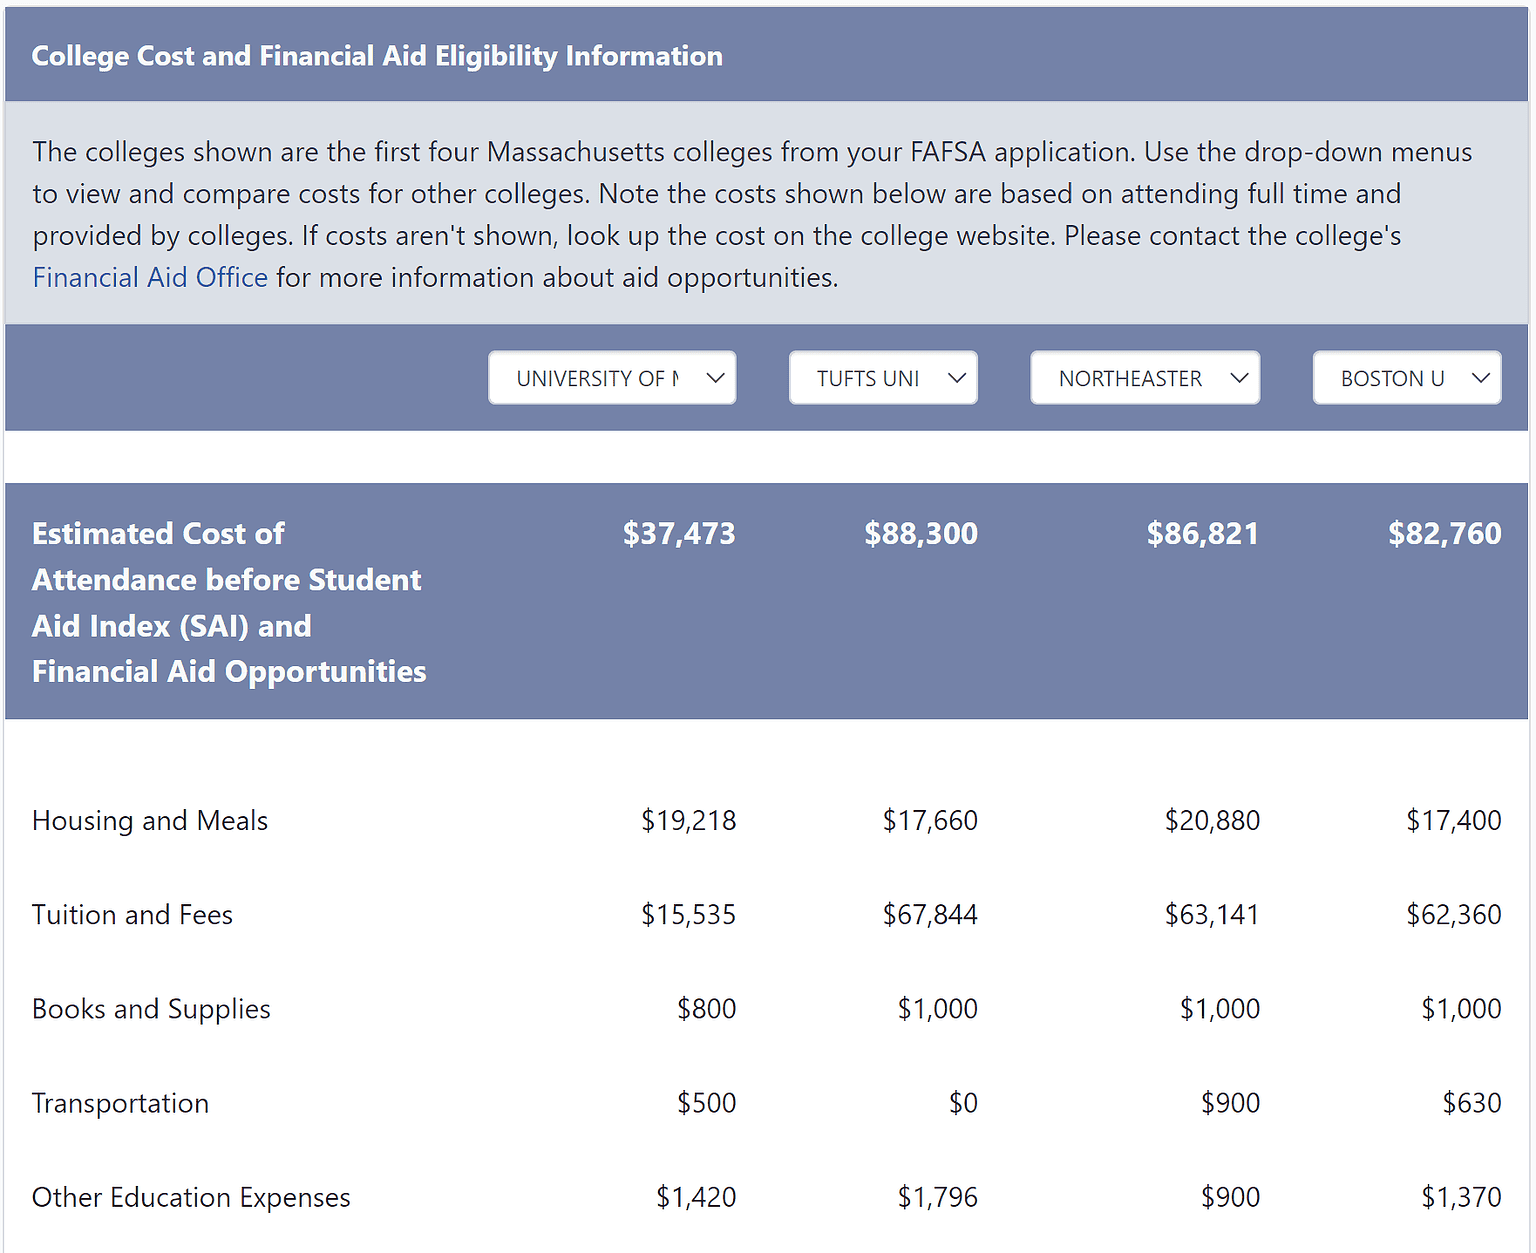Open the TUFTS UNI college selector
This screenshot has height=1253, width=1536.
pyautogui.click(x=883, y=377)
